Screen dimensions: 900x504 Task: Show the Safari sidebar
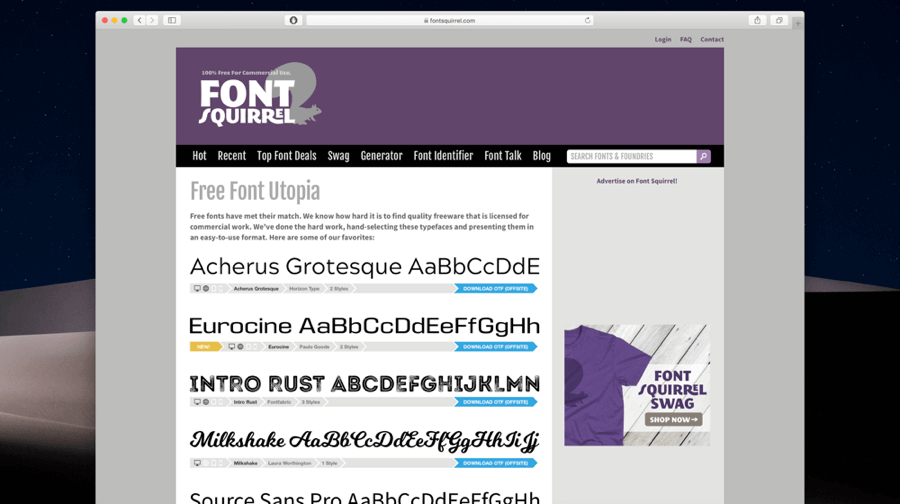(172, 20)
